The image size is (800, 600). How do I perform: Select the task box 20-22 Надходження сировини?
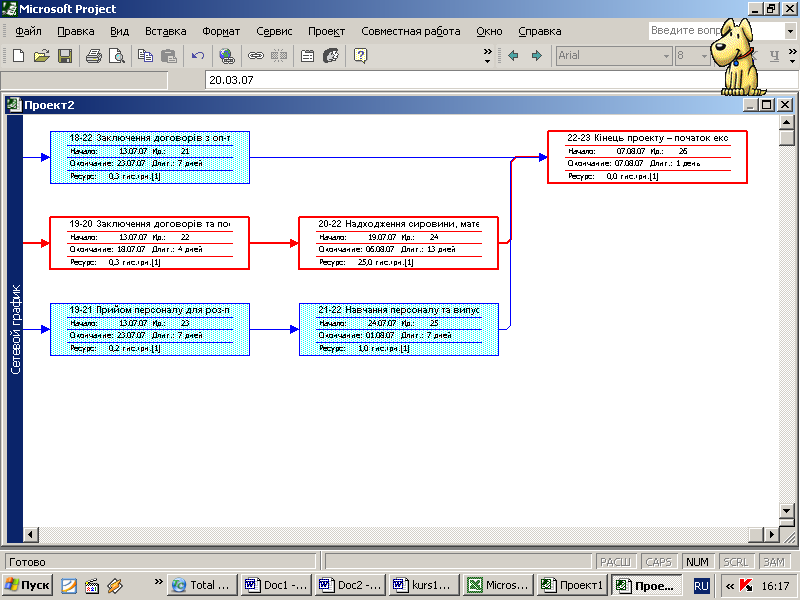398,243
